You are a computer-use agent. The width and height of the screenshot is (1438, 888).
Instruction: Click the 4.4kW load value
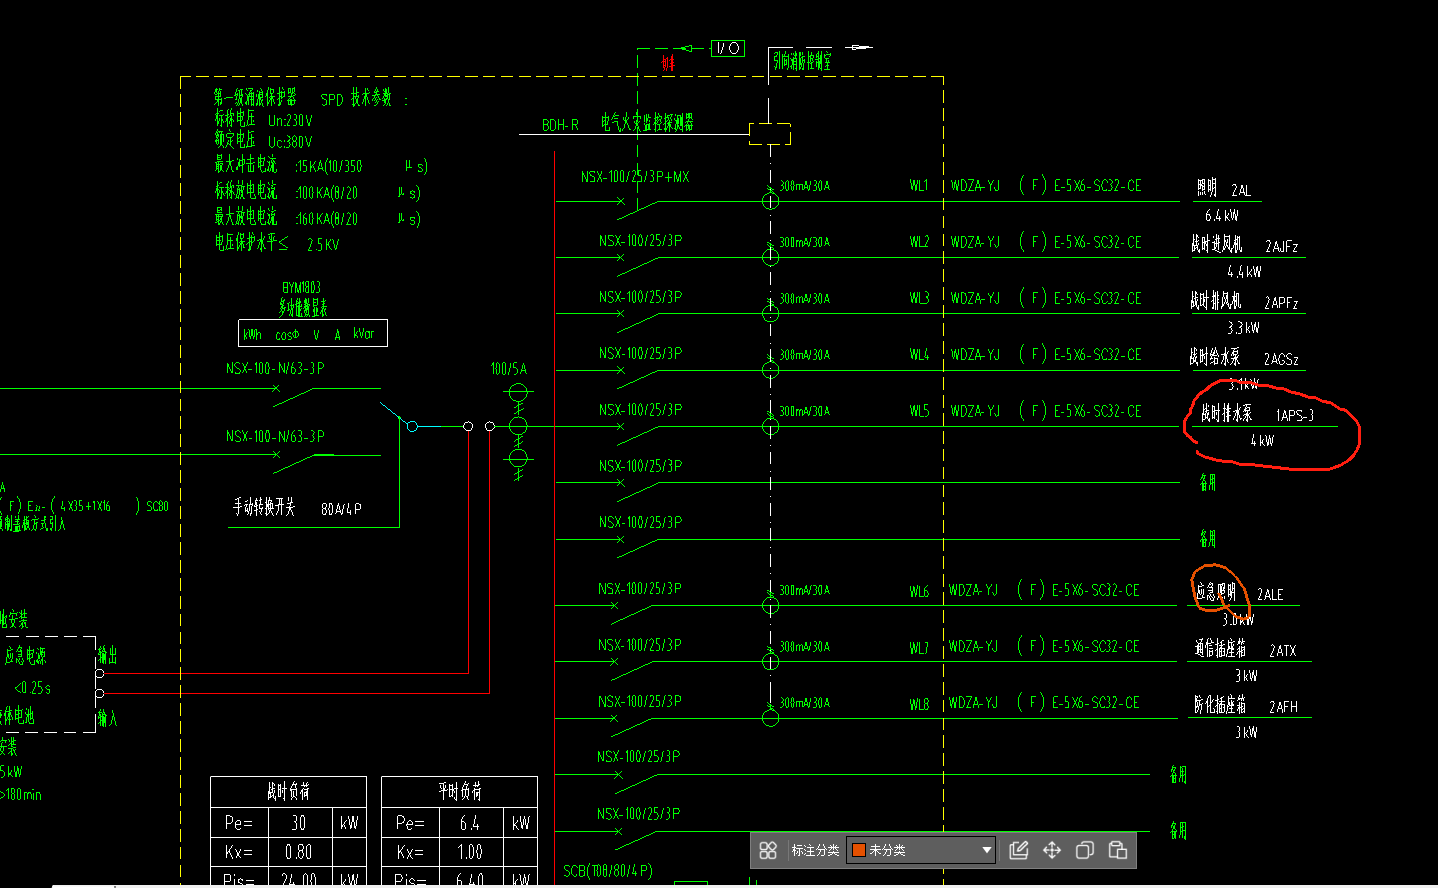[1244, 271]
